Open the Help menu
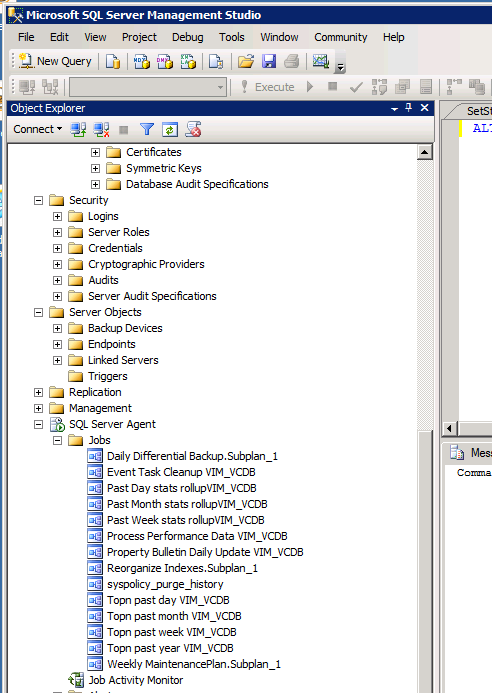The image size is (492, 693). tap(394, 37)
